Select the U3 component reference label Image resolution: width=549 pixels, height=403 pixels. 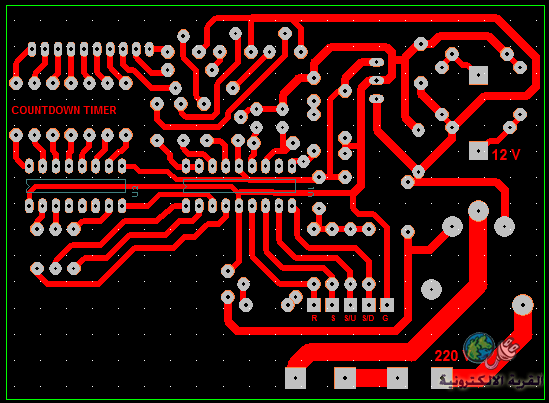click(135, 191)
